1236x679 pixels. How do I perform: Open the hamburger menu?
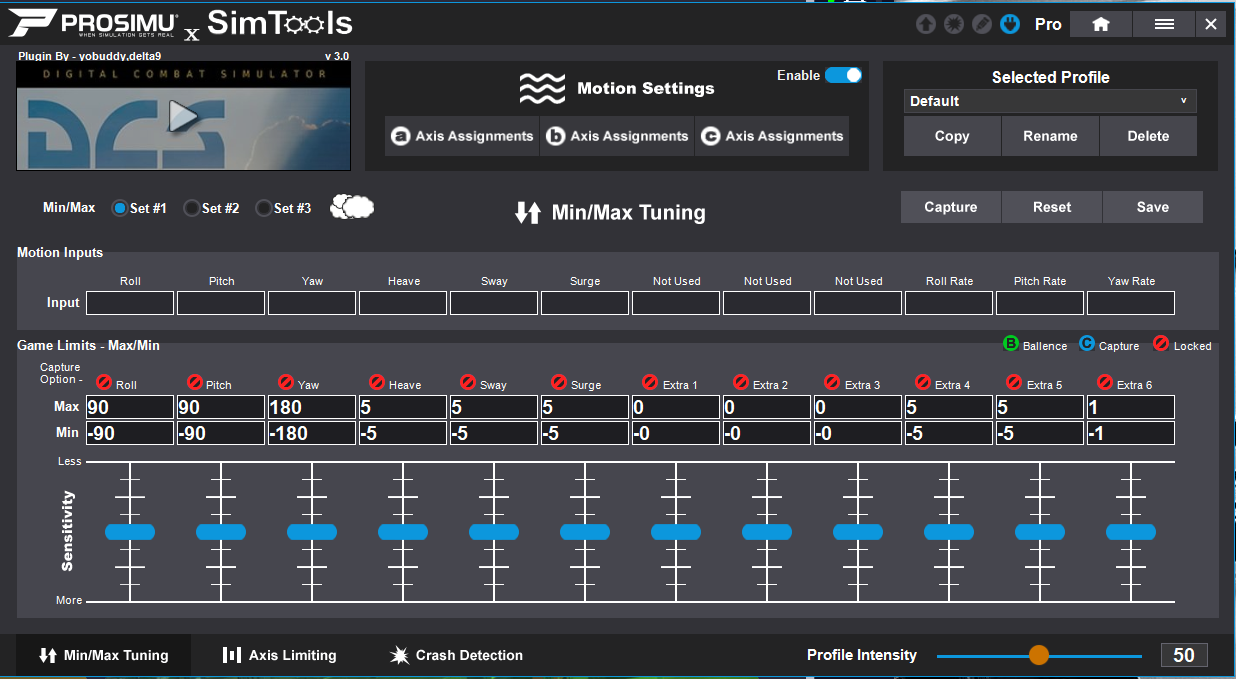[x=1164, y=24]
